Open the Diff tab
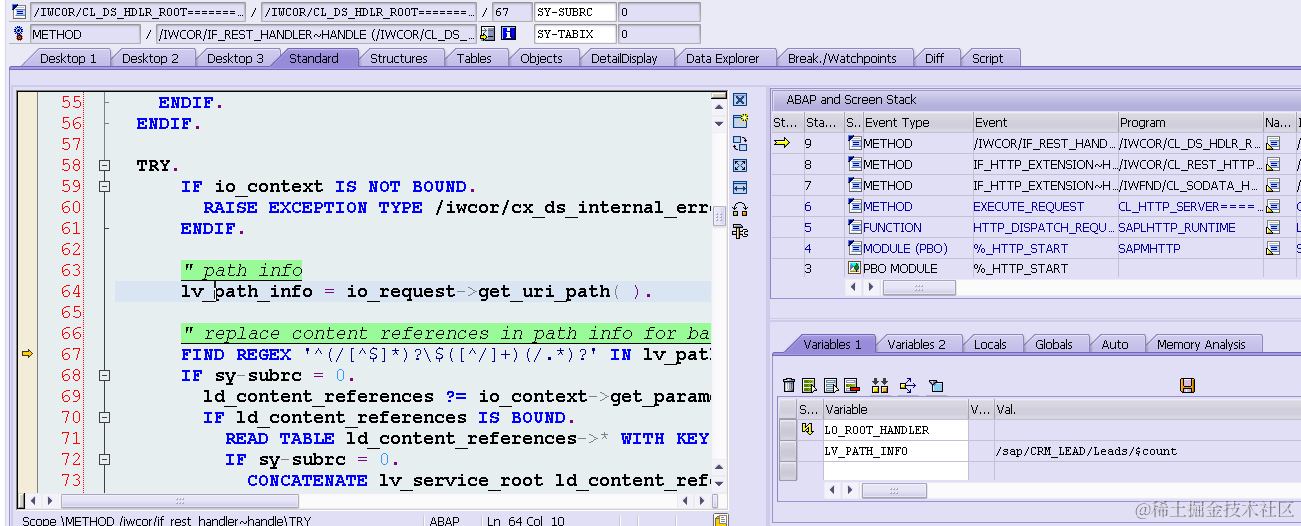The height and width of the screenshot is (526, 1301). [x=934, y=58]
